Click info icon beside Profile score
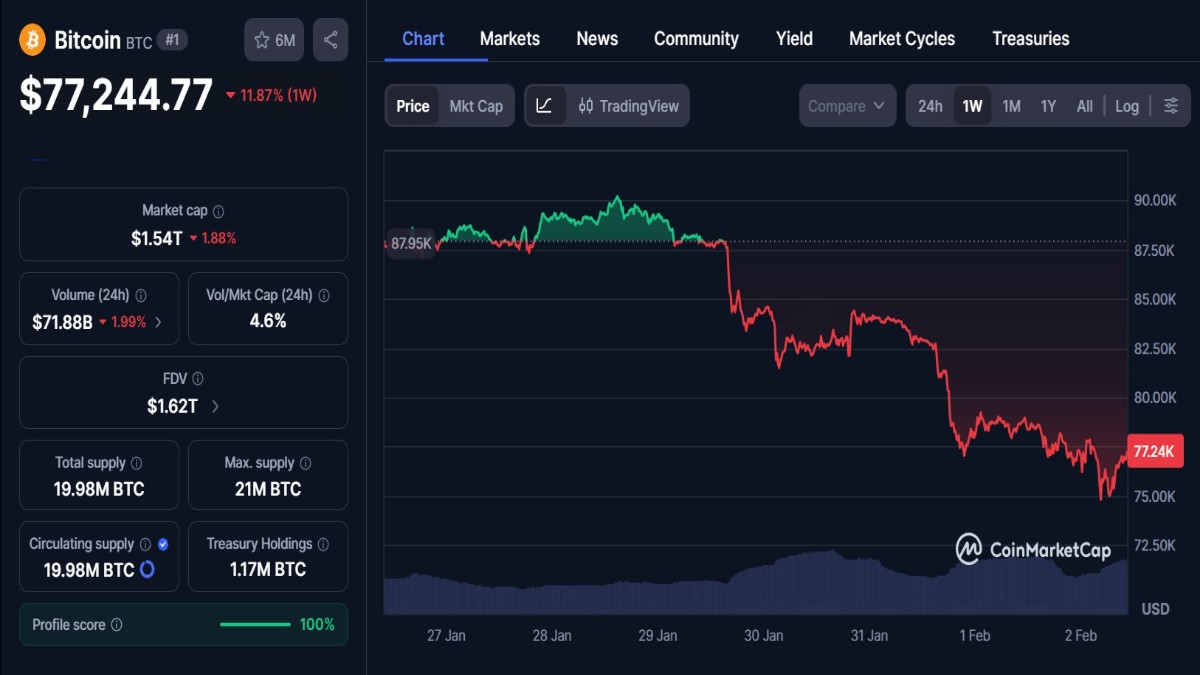The image size is (1200, 675). pyautogui.click(x=116, y=625)
